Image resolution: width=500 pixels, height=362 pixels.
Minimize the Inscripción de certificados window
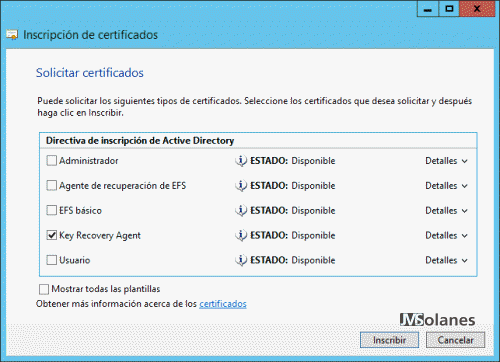click(427, 9)
